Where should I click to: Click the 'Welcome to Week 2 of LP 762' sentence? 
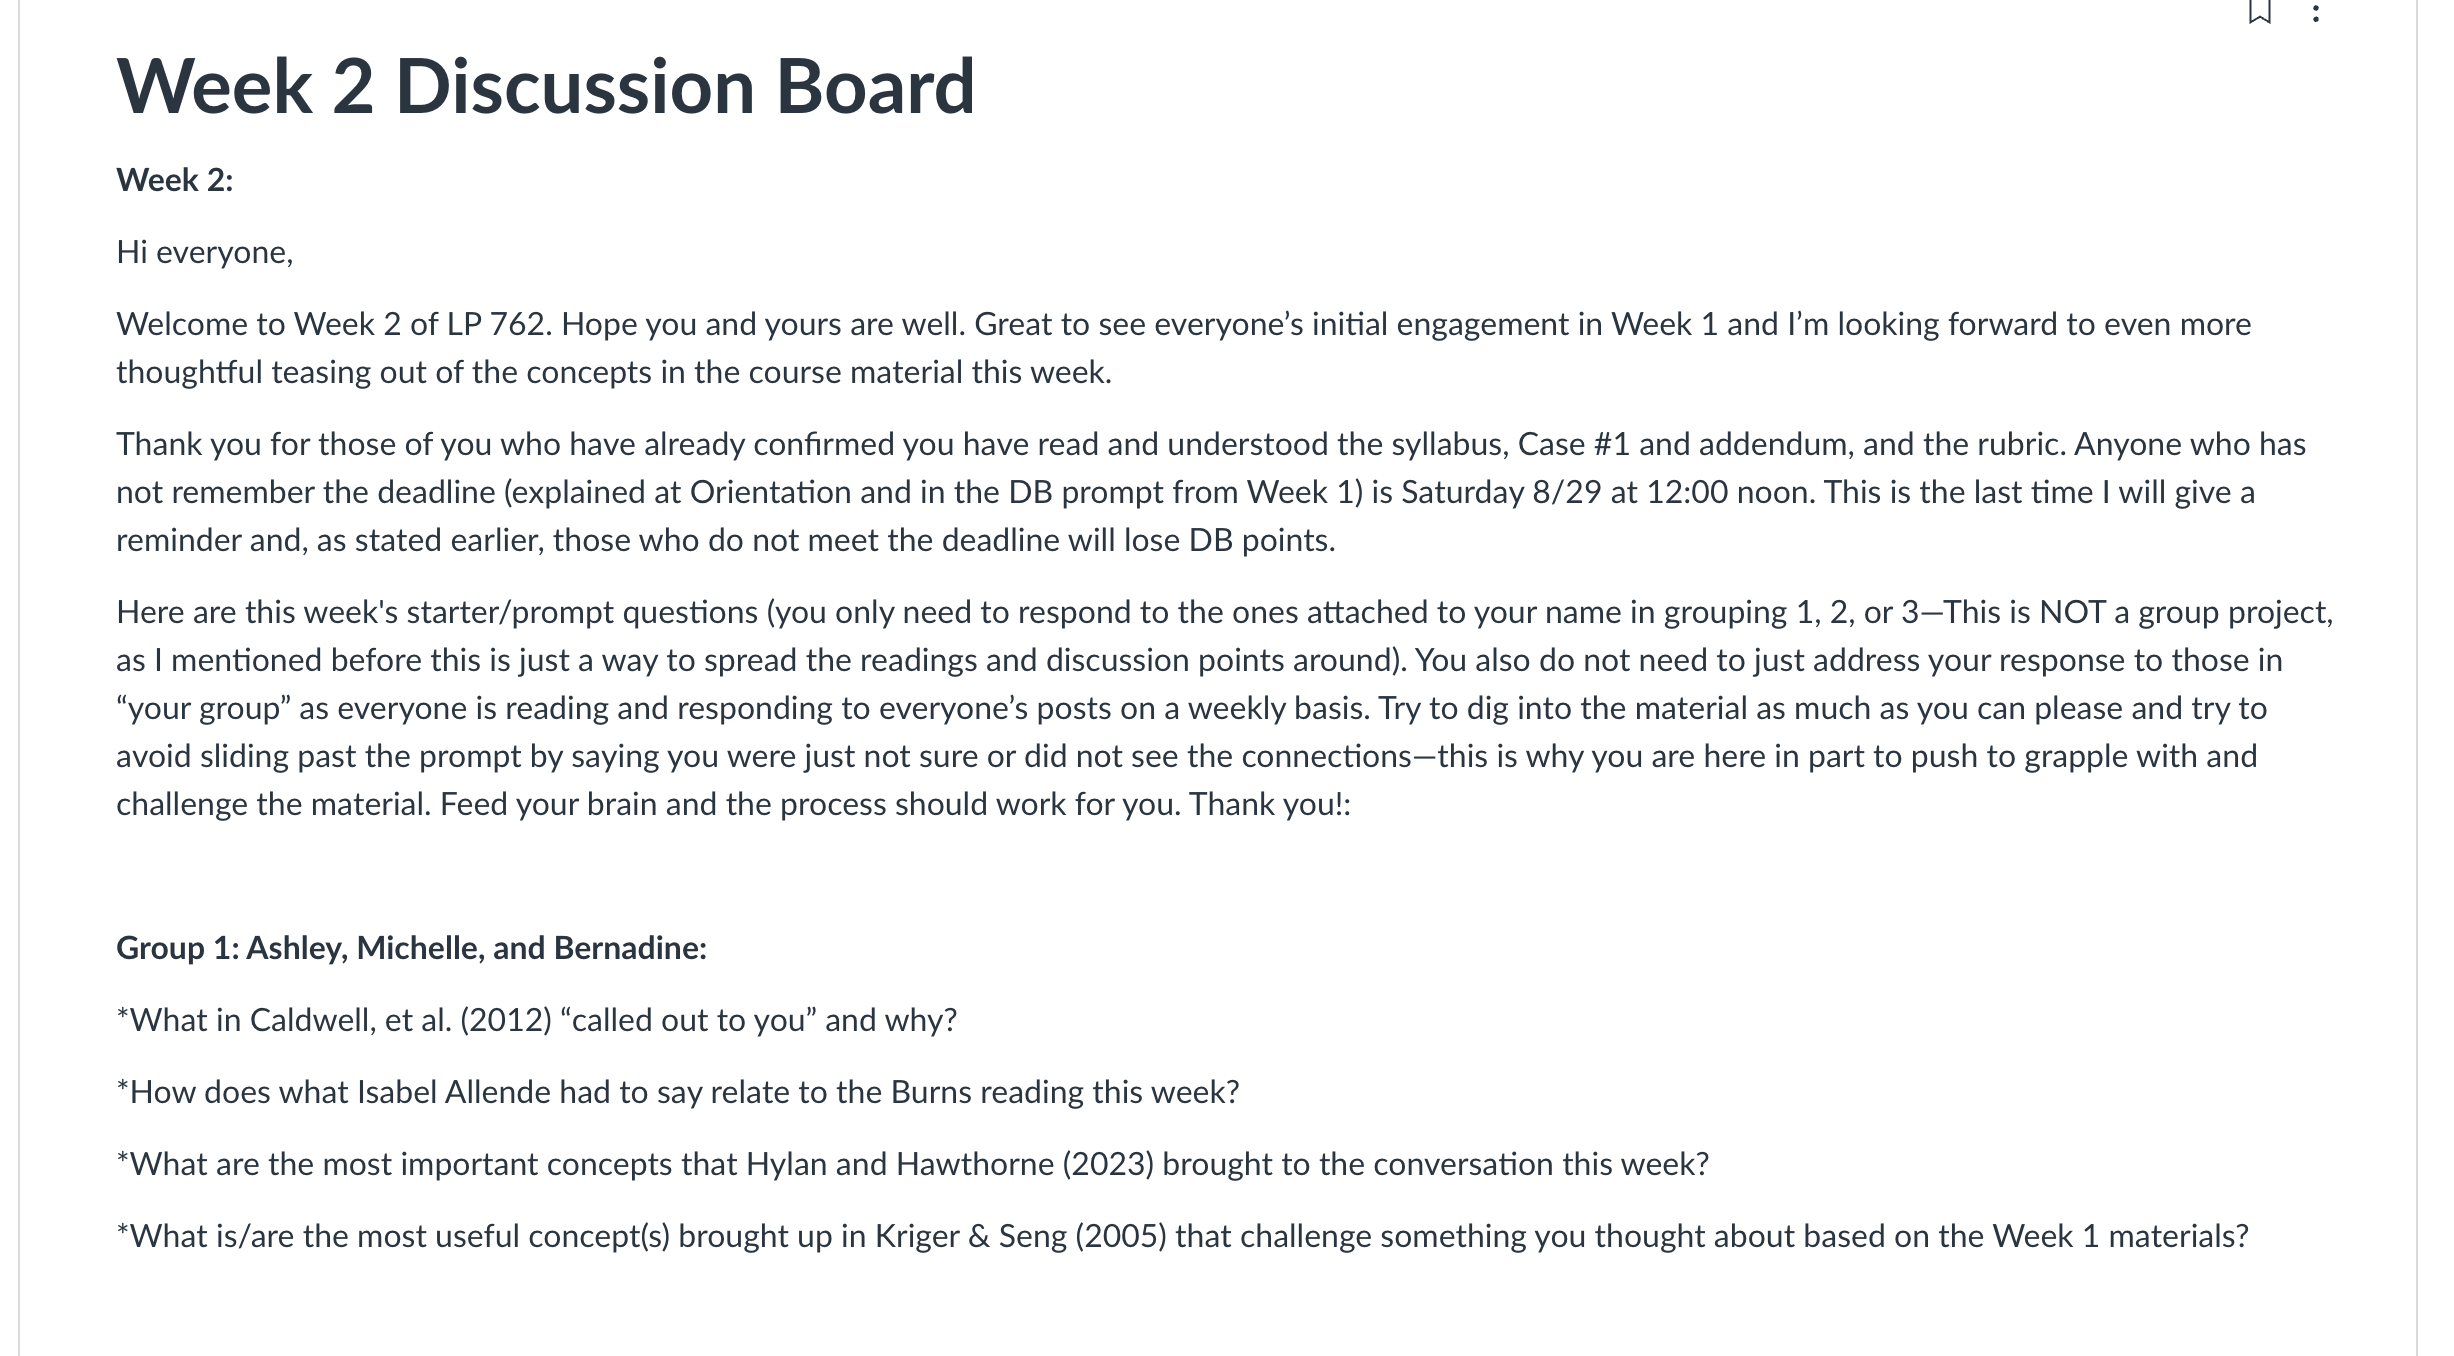[x=333, y=324]
